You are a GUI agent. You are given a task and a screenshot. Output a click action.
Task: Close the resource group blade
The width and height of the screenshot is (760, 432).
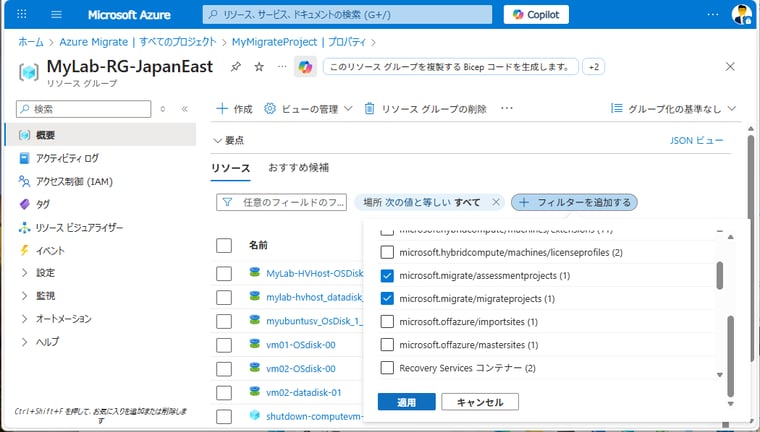pos(730,66)
